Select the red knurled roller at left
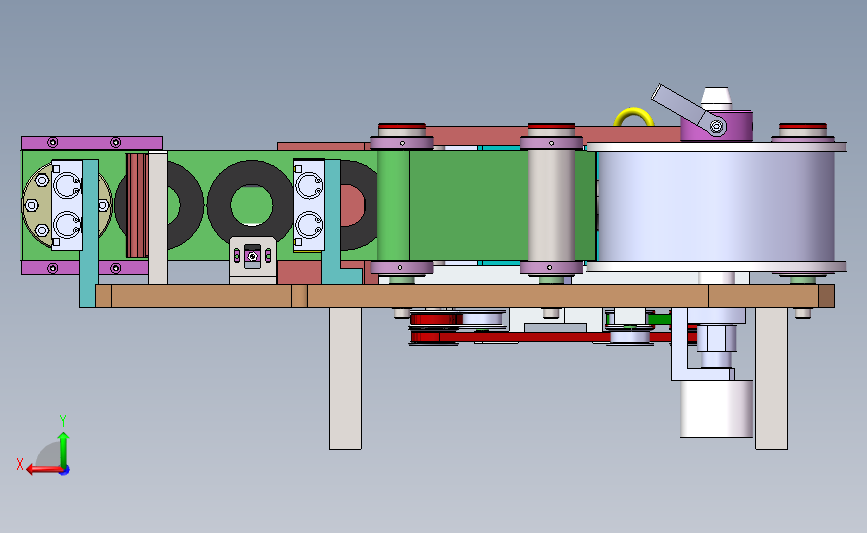Image resolution: width=867 pixels, height=533 pixels. pyautogui.click(x=136, y=205)
